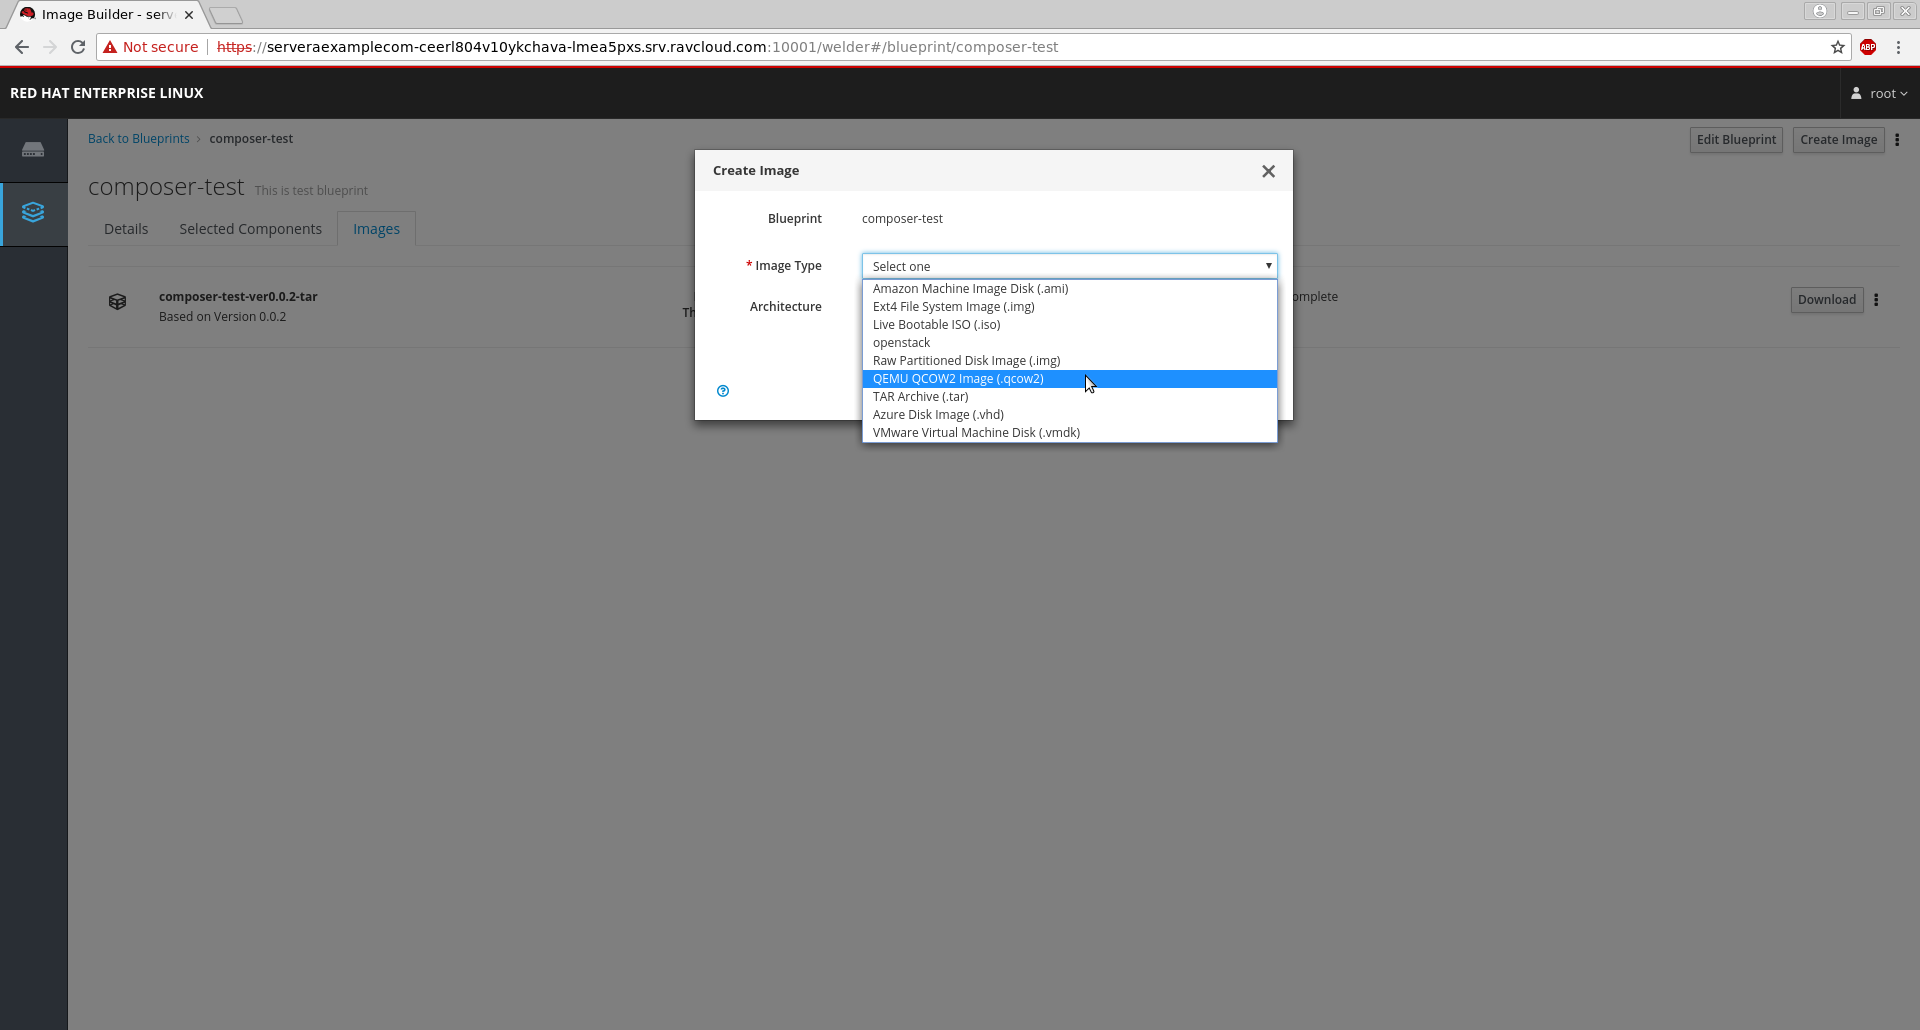Screen dimensions: 1920x1030
Task: Click Back to Blueprints link
Action: click(138, 139)
